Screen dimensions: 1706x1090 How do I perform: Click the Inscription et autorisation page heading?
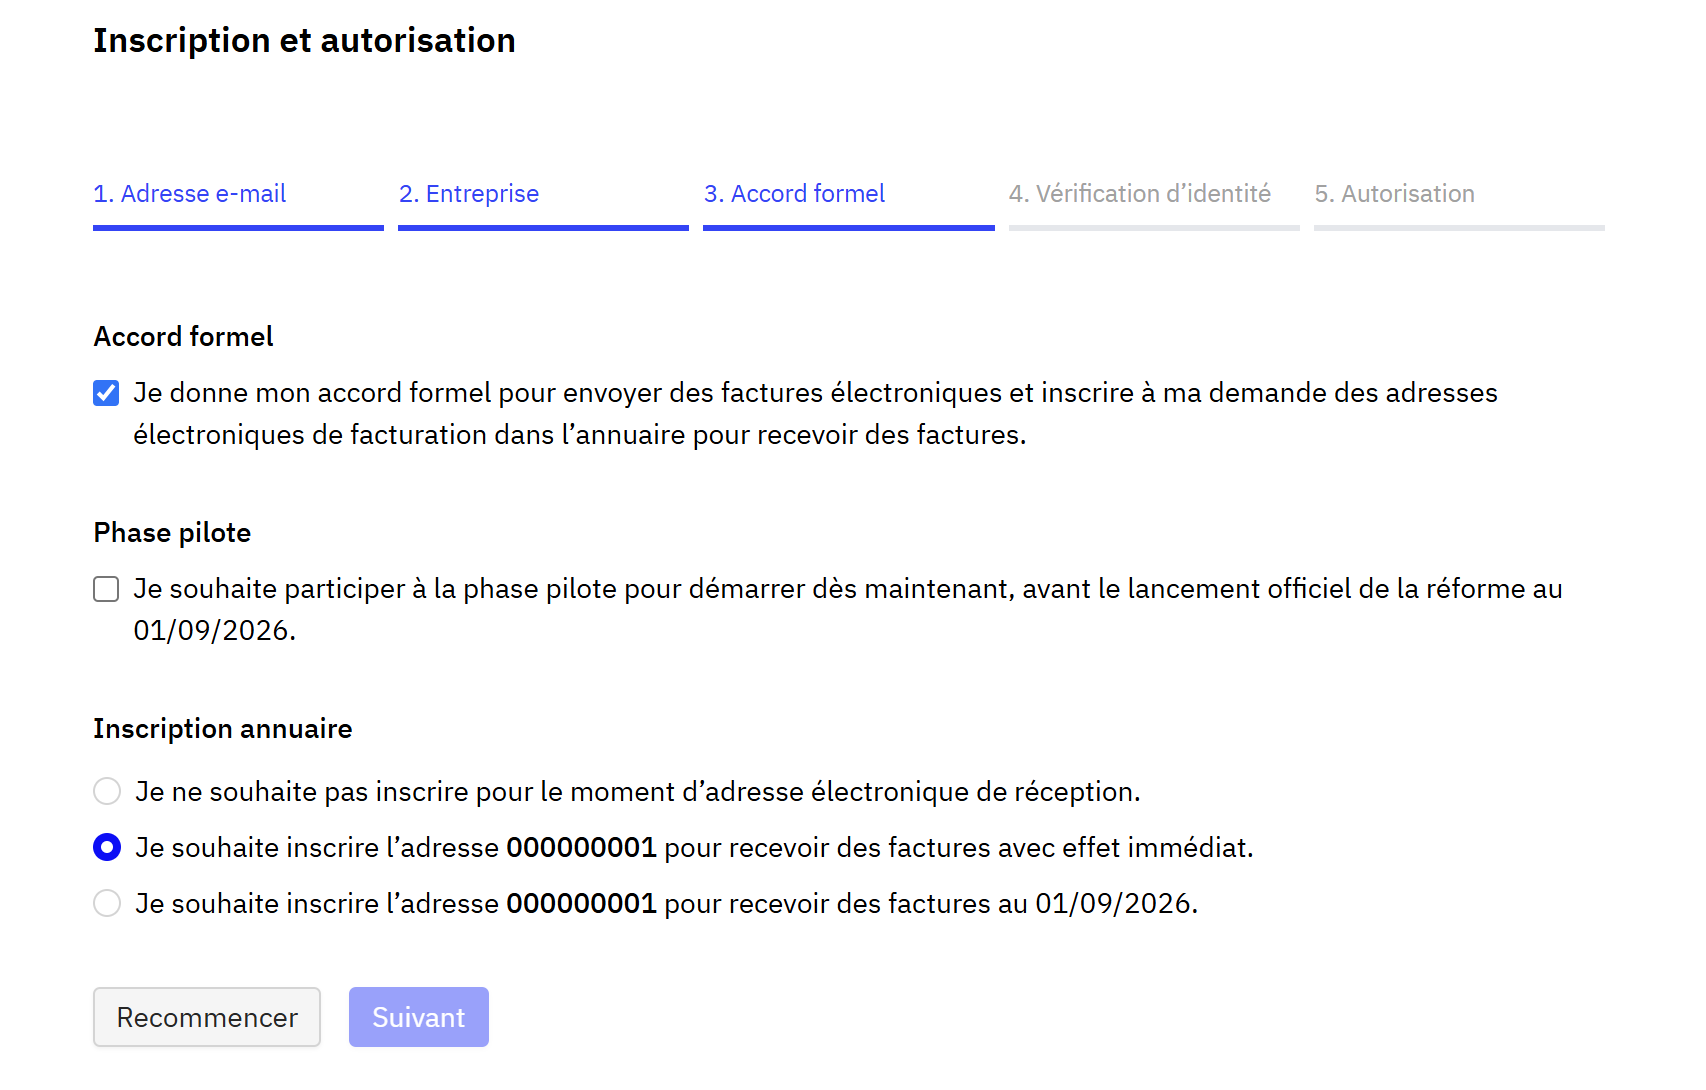tap(304, 41)
